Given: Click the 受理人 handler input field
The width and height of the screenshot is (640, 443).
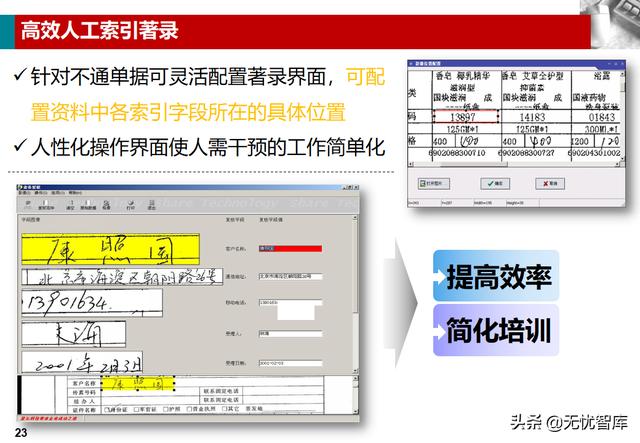Looking at the screenshot, I should 290,334.
